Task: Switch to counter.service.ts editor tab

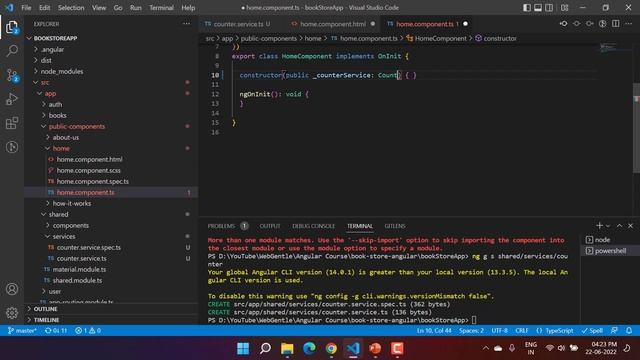Action: tap(238, 24)
